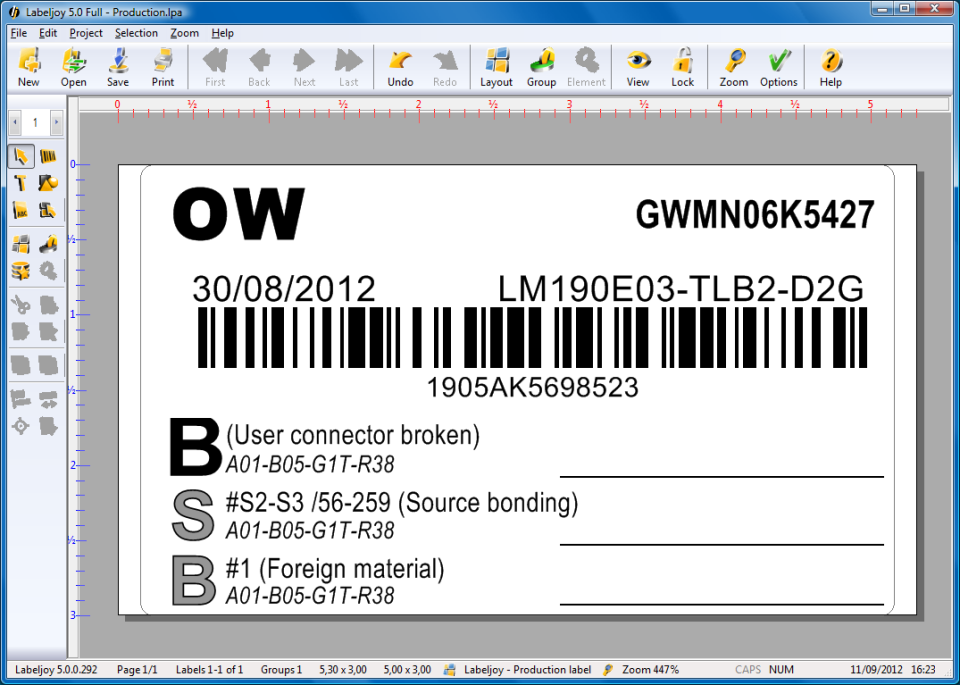Open the Edit menu
The height and width of the screenshot is (685, 960).
pos(48,33)
